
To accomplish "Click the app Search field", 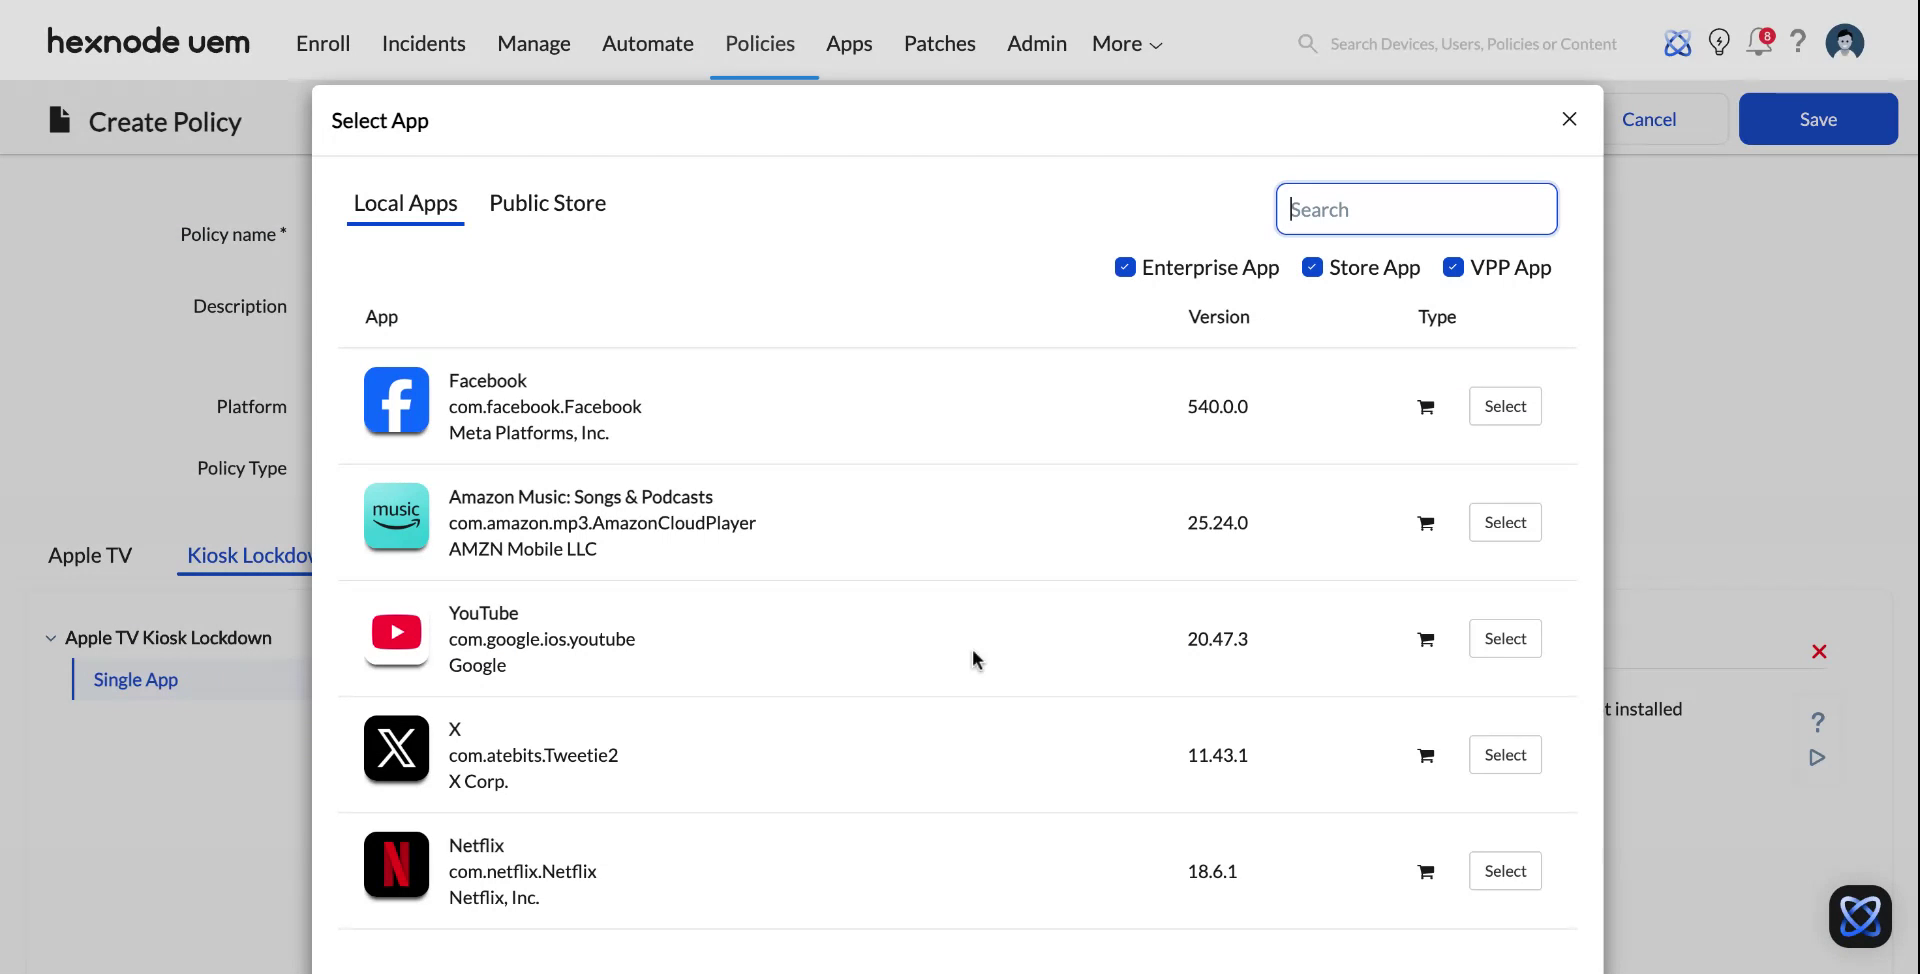I will [1416, 209].
